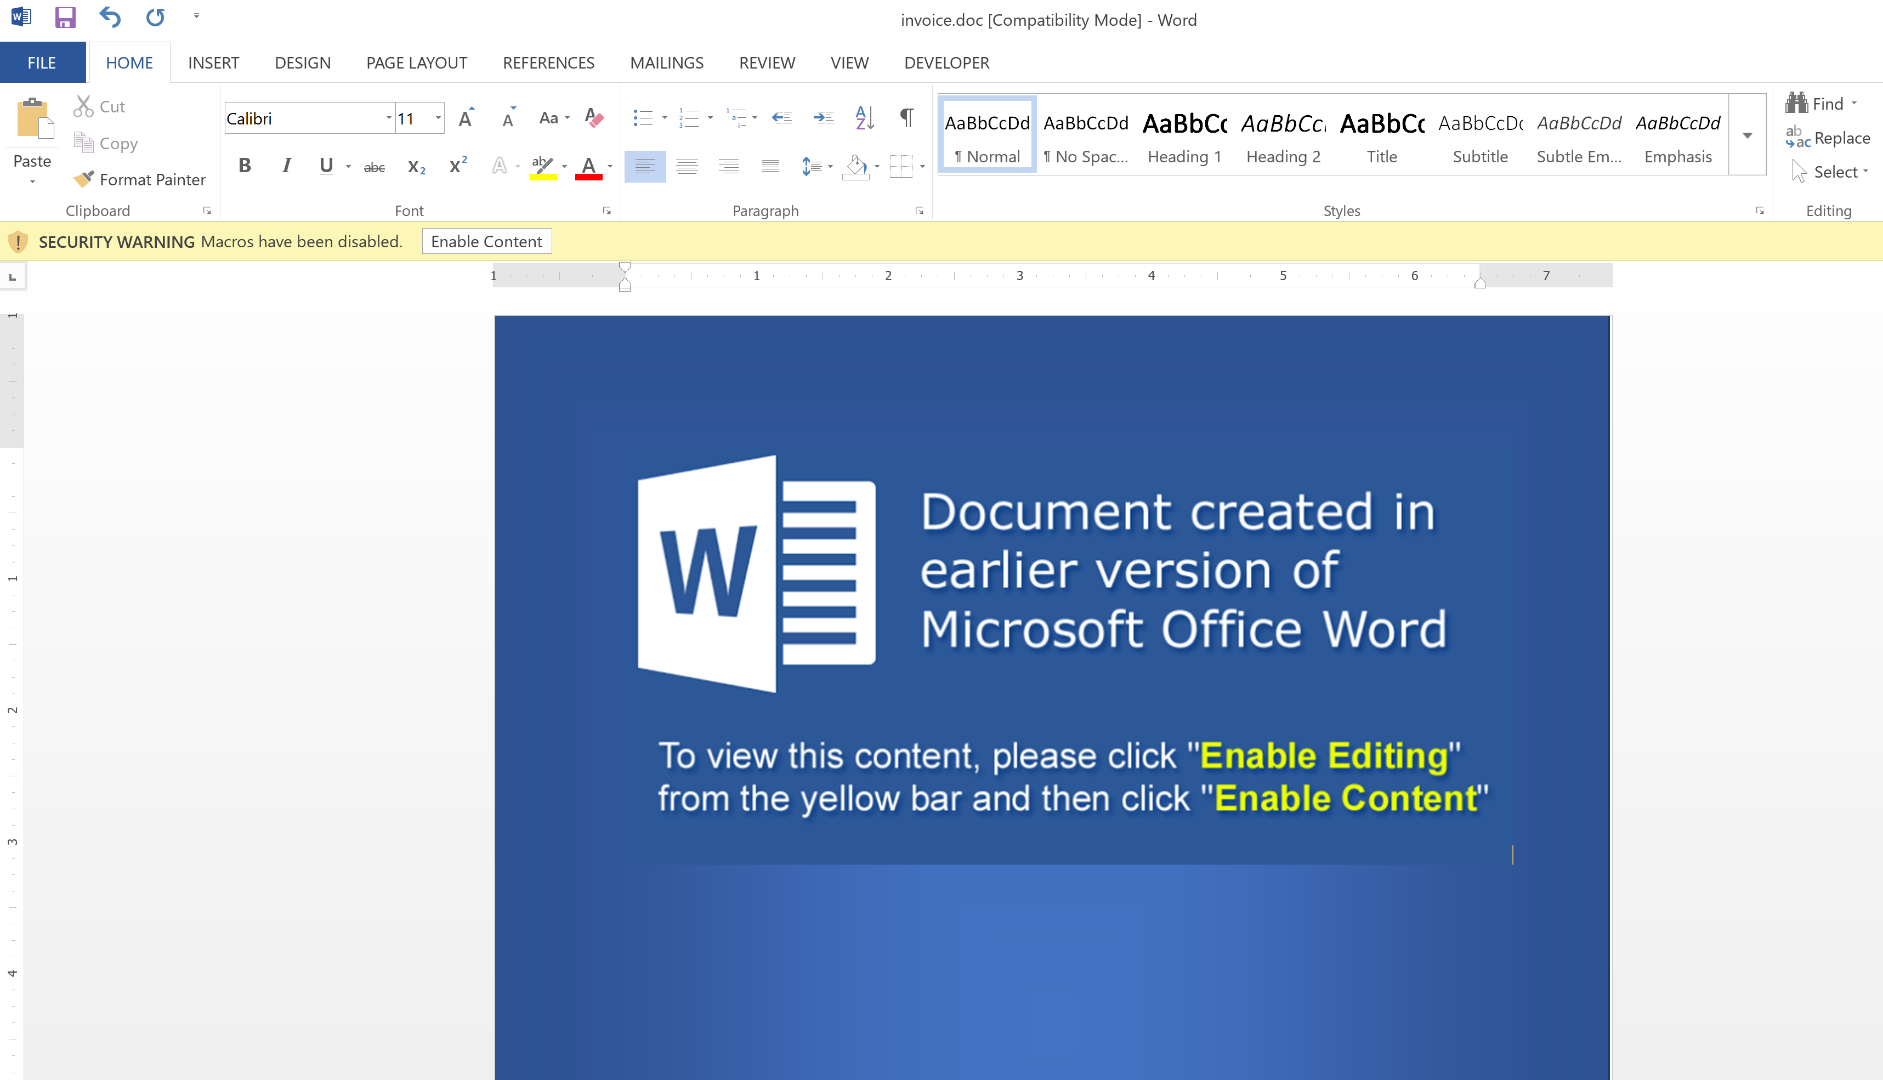Screen dimensions: 1883x1080
Task: Toggle Bold formatting
Action: click(244, 166)
